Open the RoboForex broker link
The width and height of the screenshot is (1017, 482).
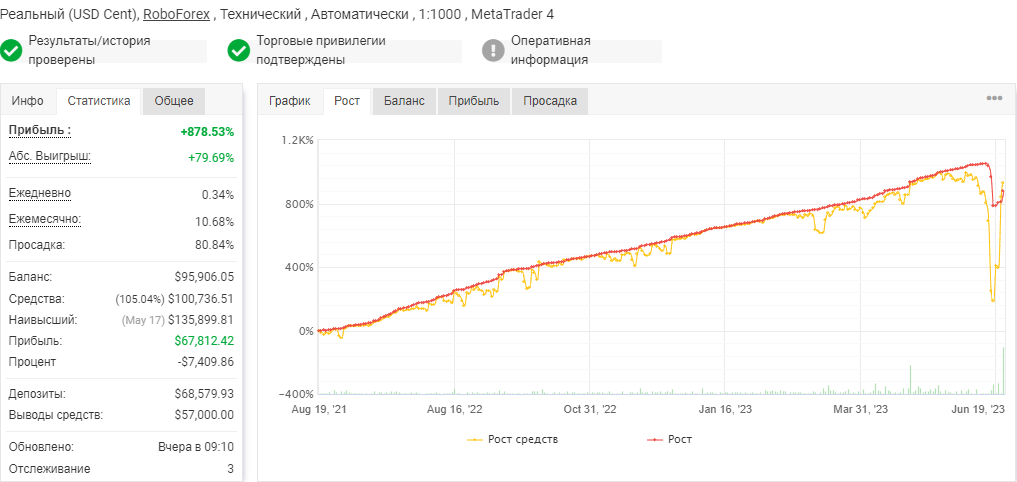click(176, 14)
